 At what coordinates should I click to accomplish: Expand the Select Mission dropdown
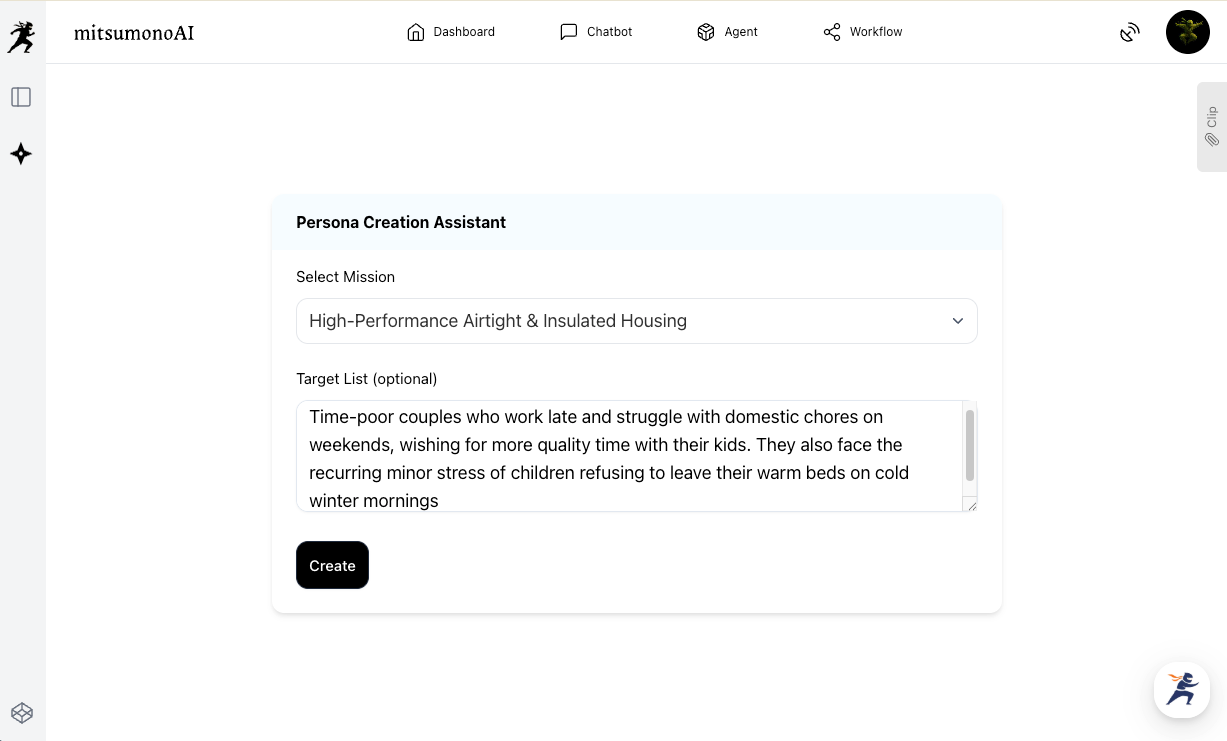(x=636, y=321)
